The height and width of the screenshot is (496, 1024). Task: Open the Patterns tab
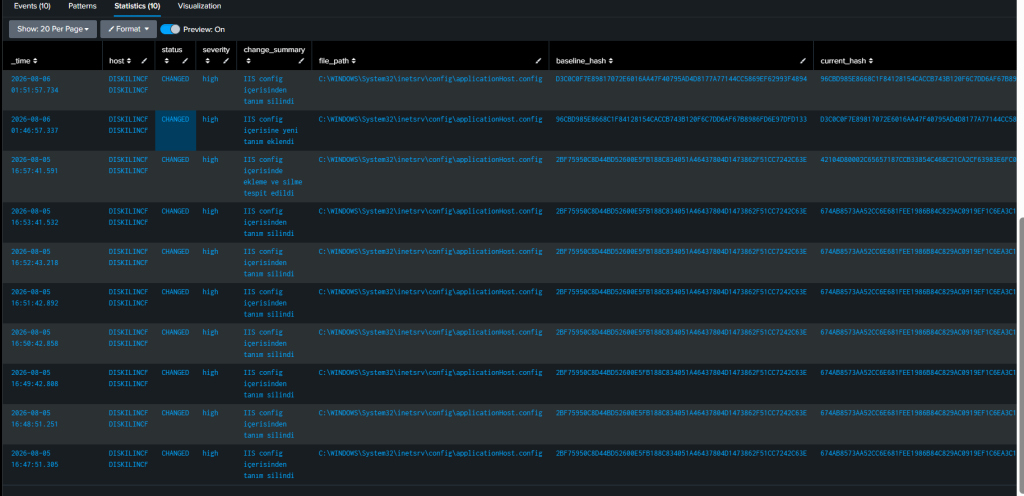click(x=82, y=6)
